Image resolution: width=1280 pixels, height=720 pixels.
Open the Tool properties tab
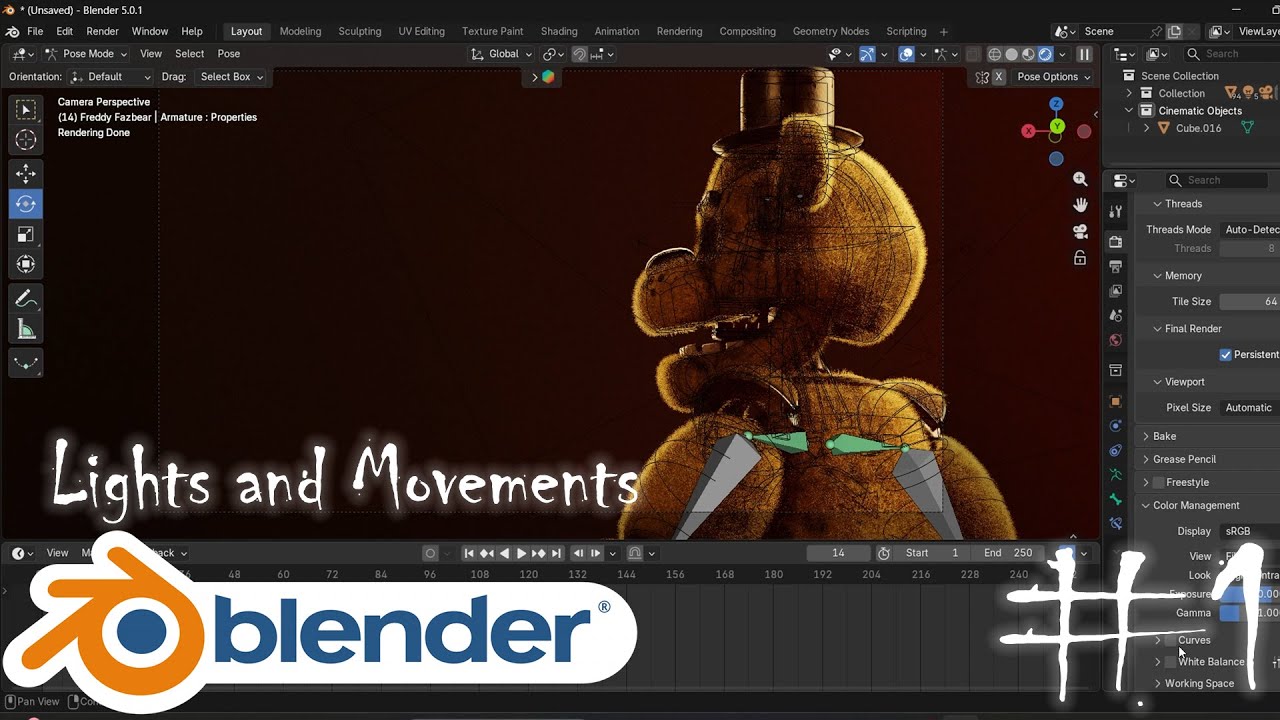coord(1116,212)
